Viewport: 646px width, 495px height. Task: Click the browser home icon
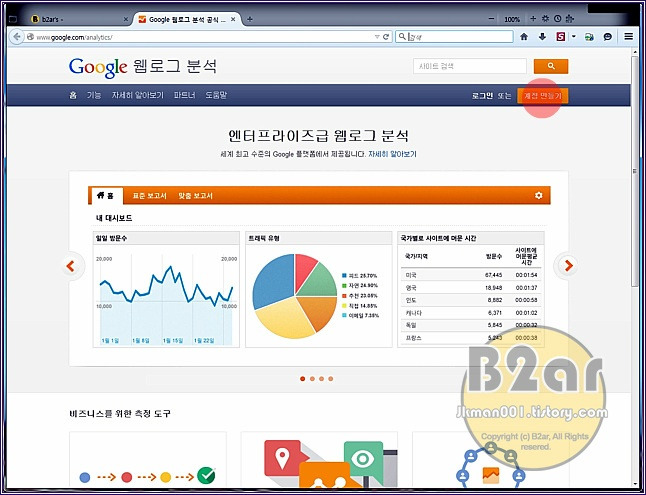click(x=524, y=37)
